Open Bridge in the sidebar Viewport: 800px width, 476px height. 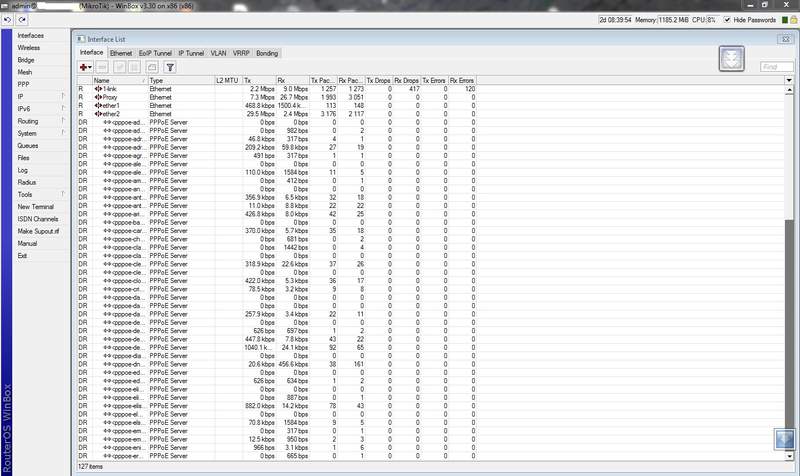(x=26, y=60)
